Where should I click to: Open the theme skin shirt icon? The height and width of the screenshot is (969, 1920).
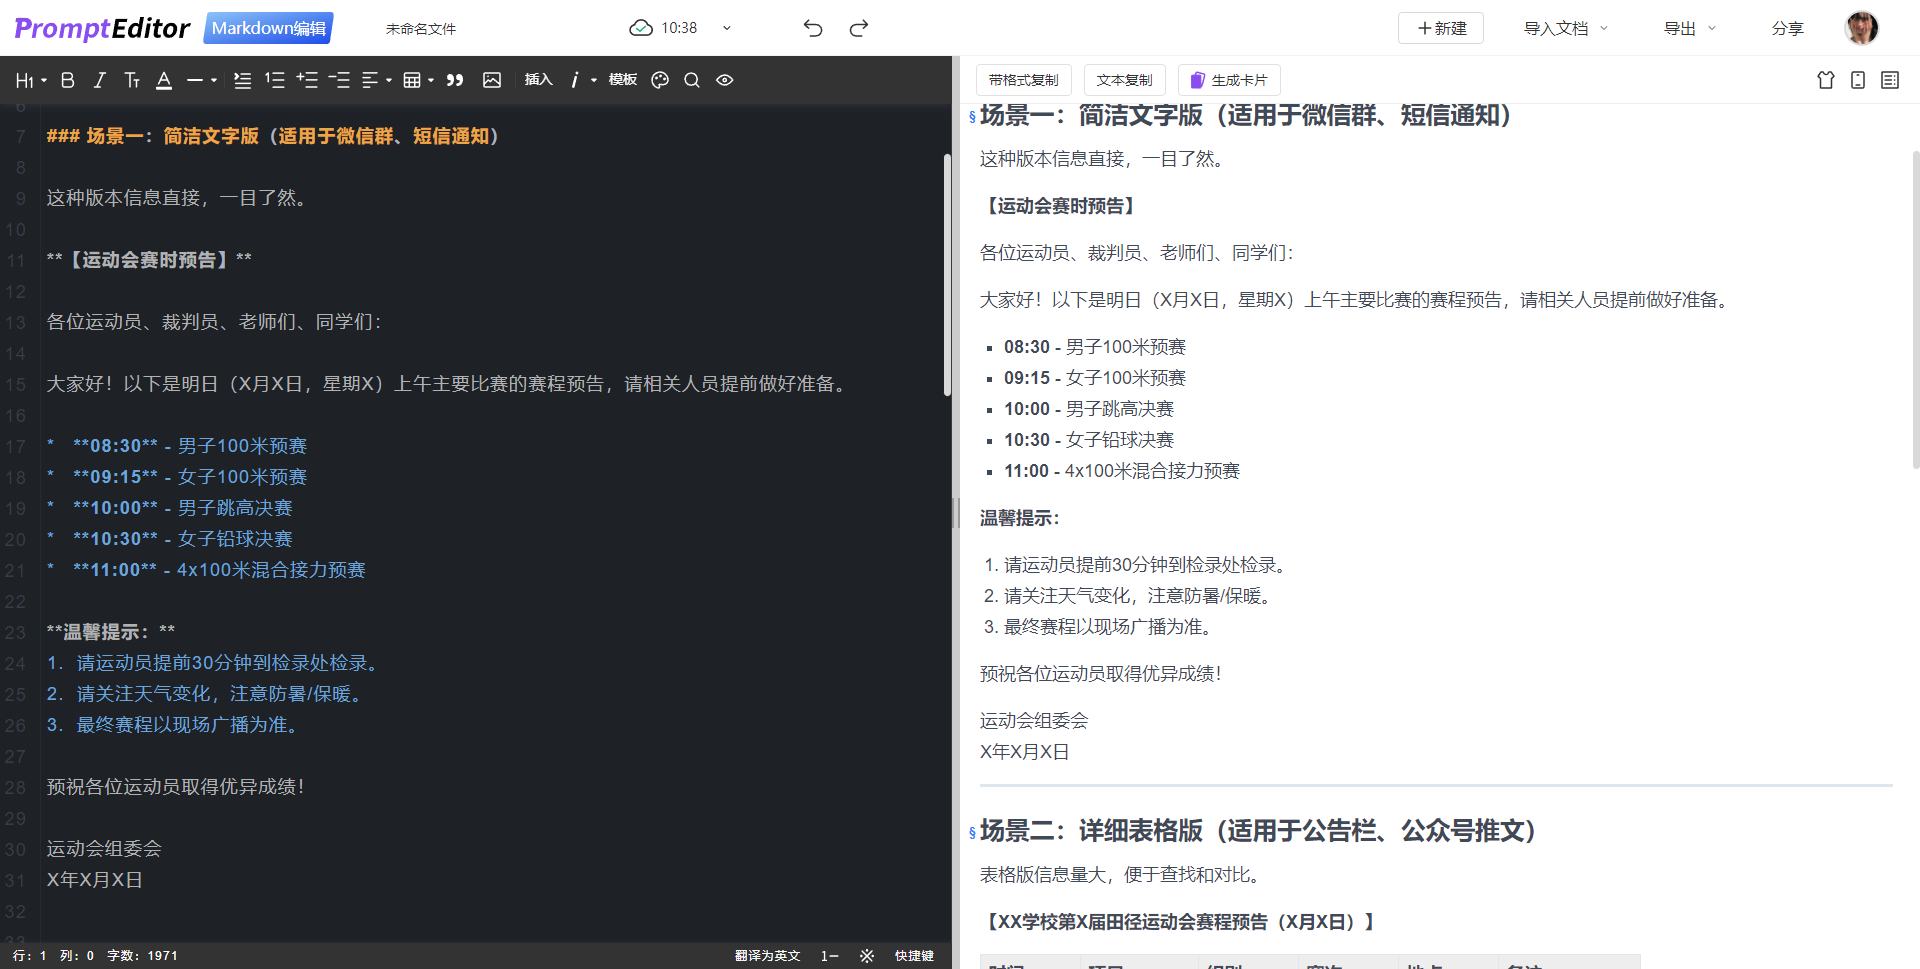(1826, 80)
